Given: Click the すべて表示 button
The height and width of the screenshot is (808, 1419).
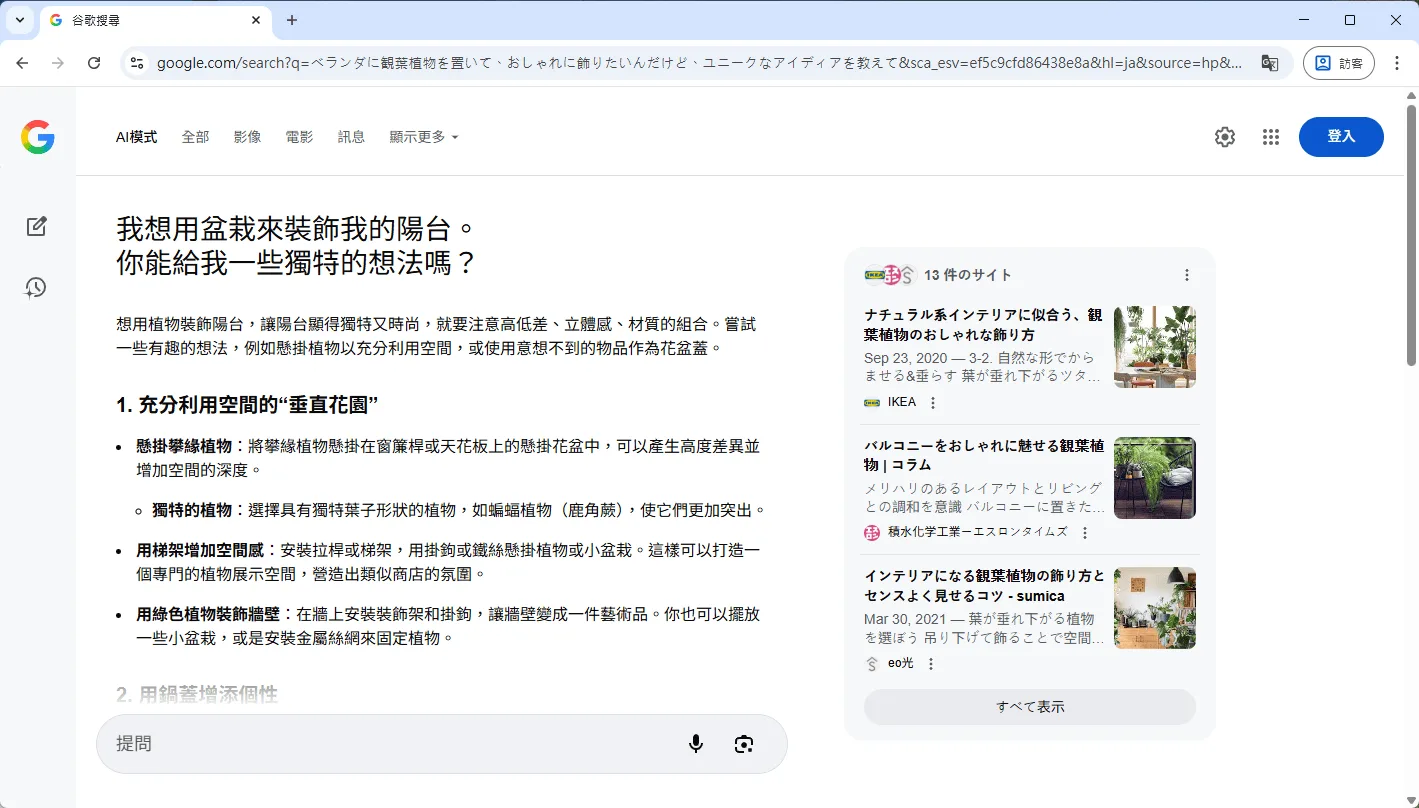Looking at the screenshot, I should click(1029, 706).
